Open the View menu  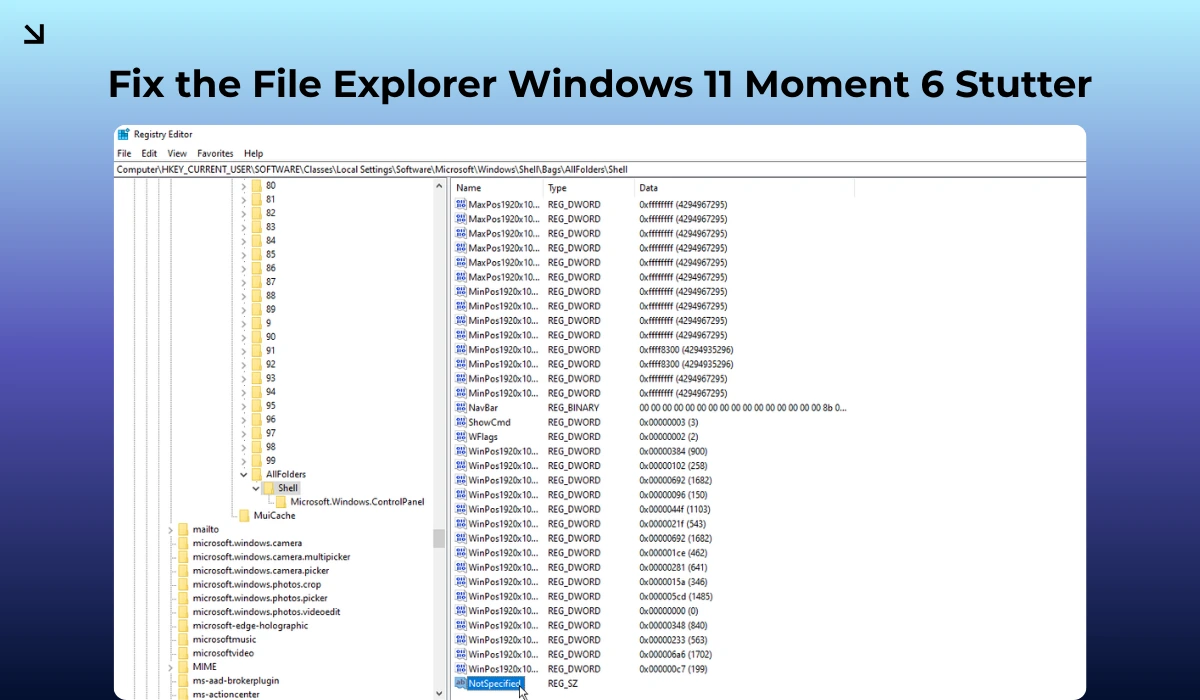point(177,153)
